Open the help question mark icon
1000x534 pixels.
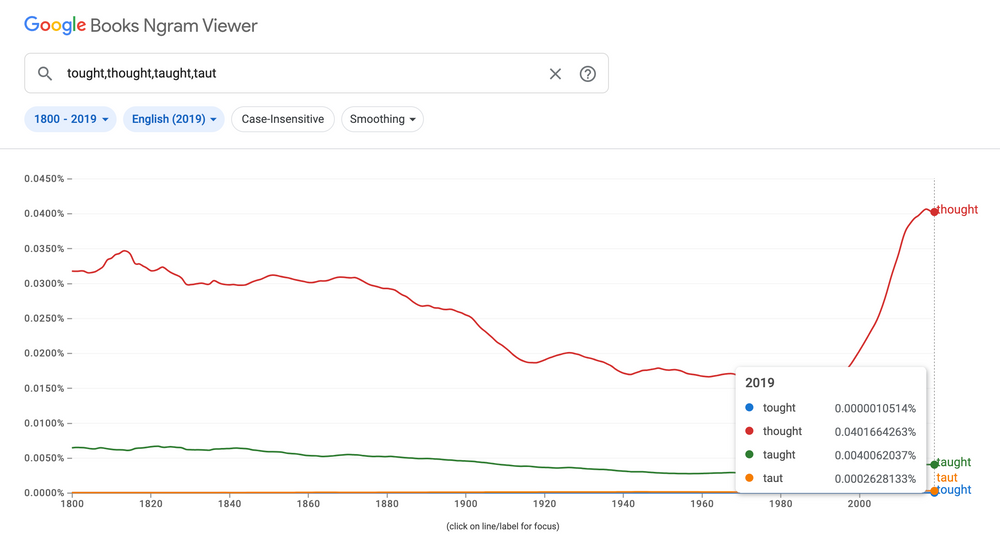coord(588,74)
